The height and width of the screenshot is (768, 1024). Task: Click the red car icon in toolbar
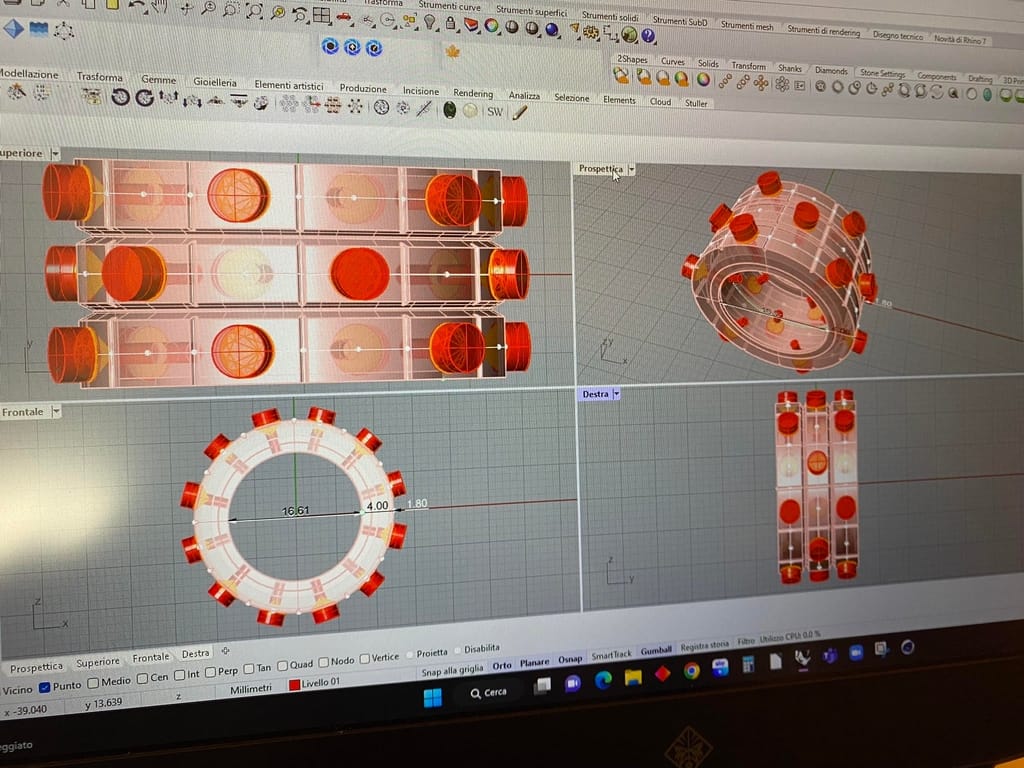[344, 17]
